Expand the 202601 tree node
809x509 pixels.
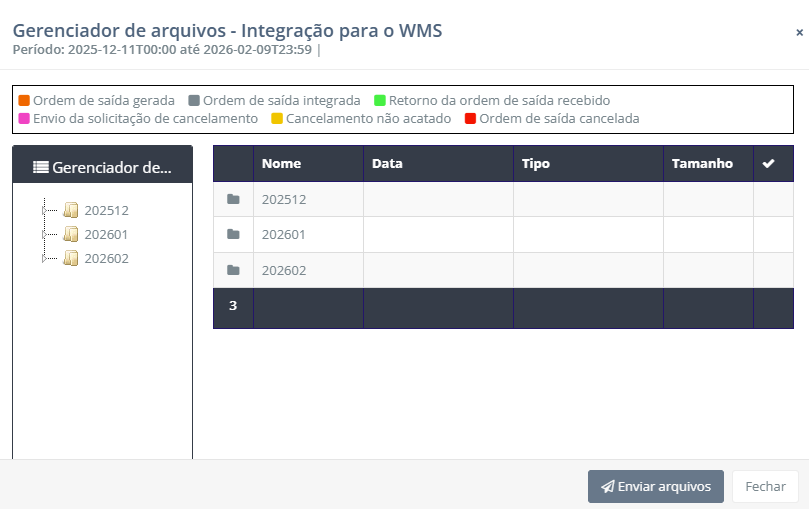[46, 234]
